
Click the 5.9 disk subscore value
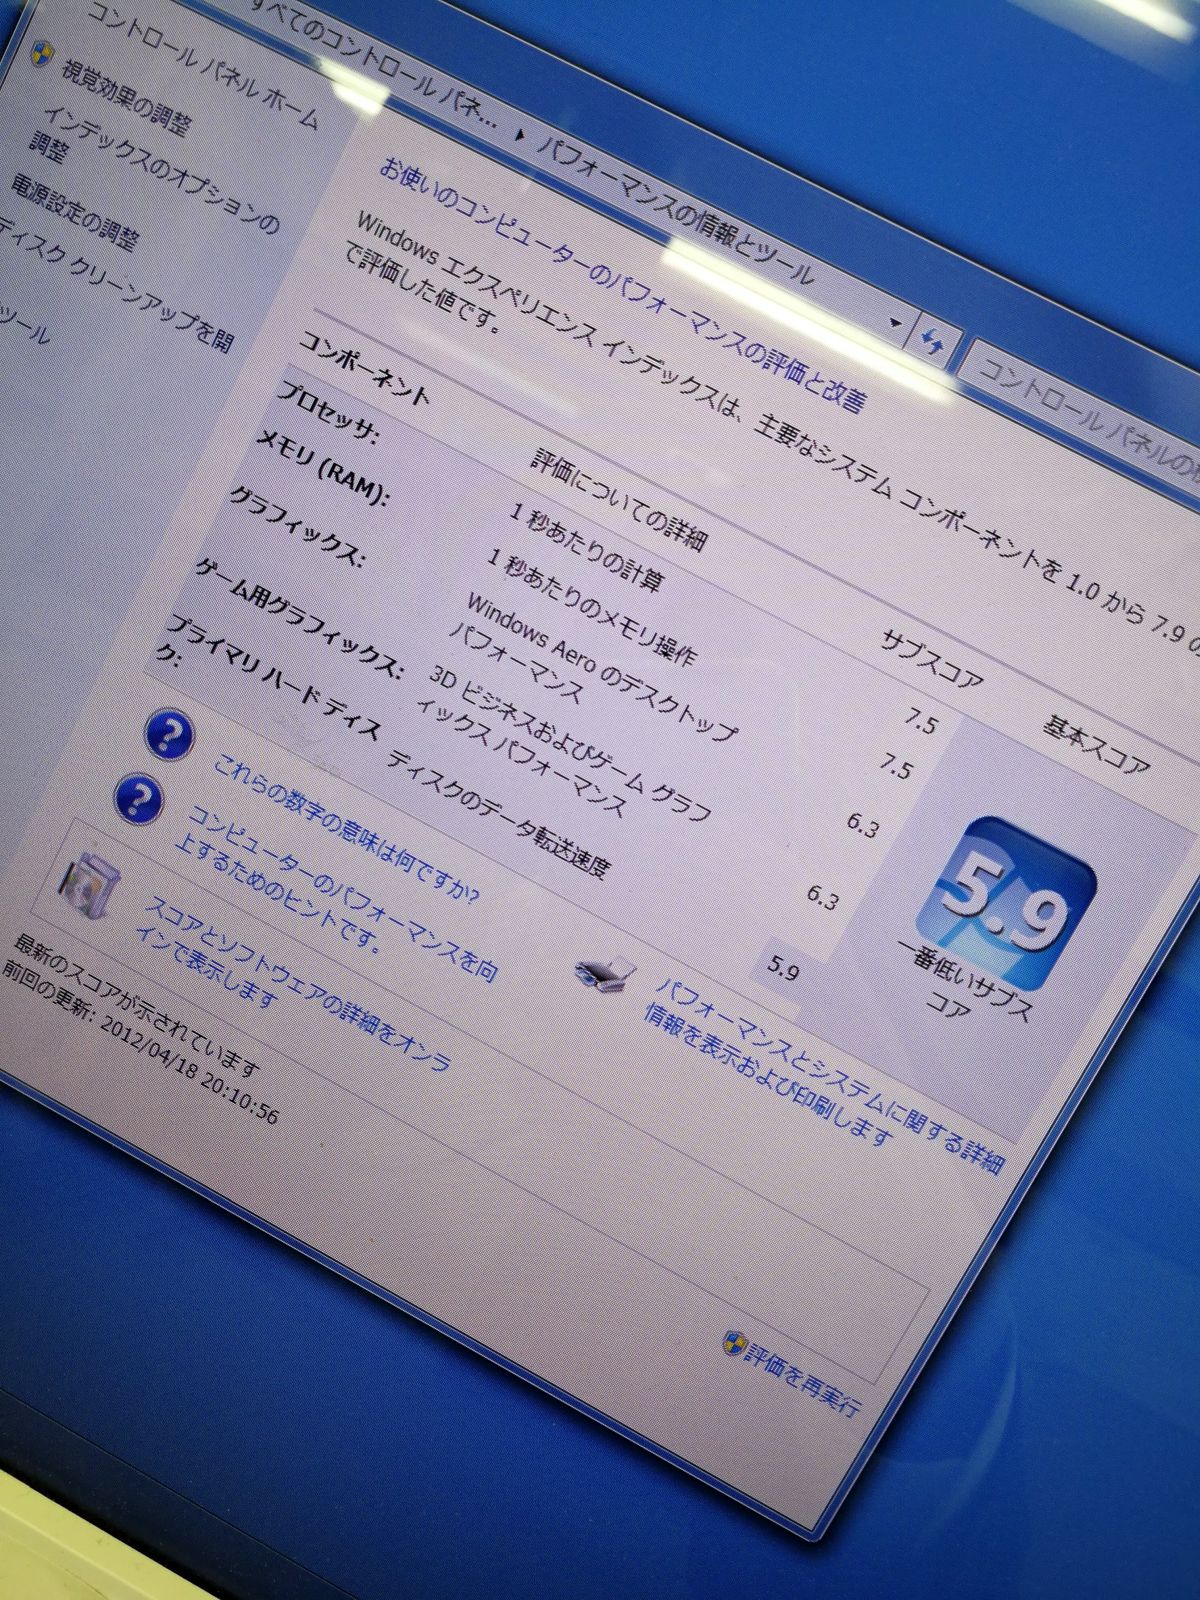(x=783, y=968)
